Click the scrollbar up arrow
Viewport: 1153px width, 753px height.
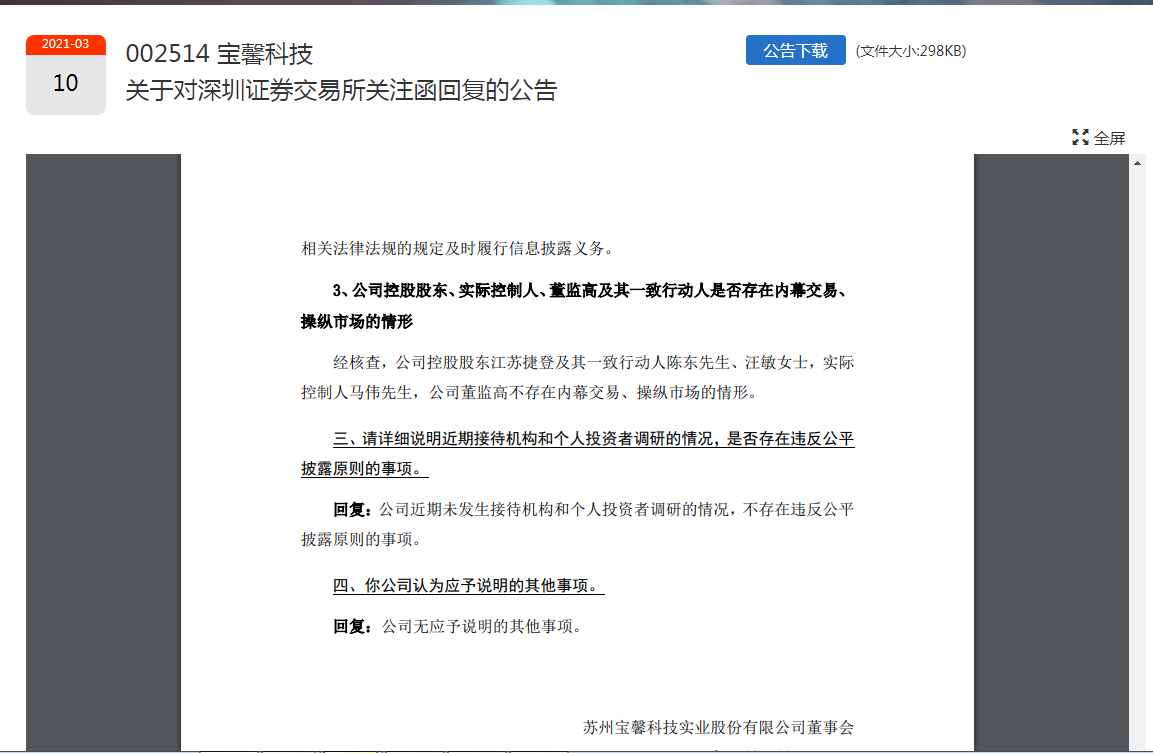point(1137,162)
